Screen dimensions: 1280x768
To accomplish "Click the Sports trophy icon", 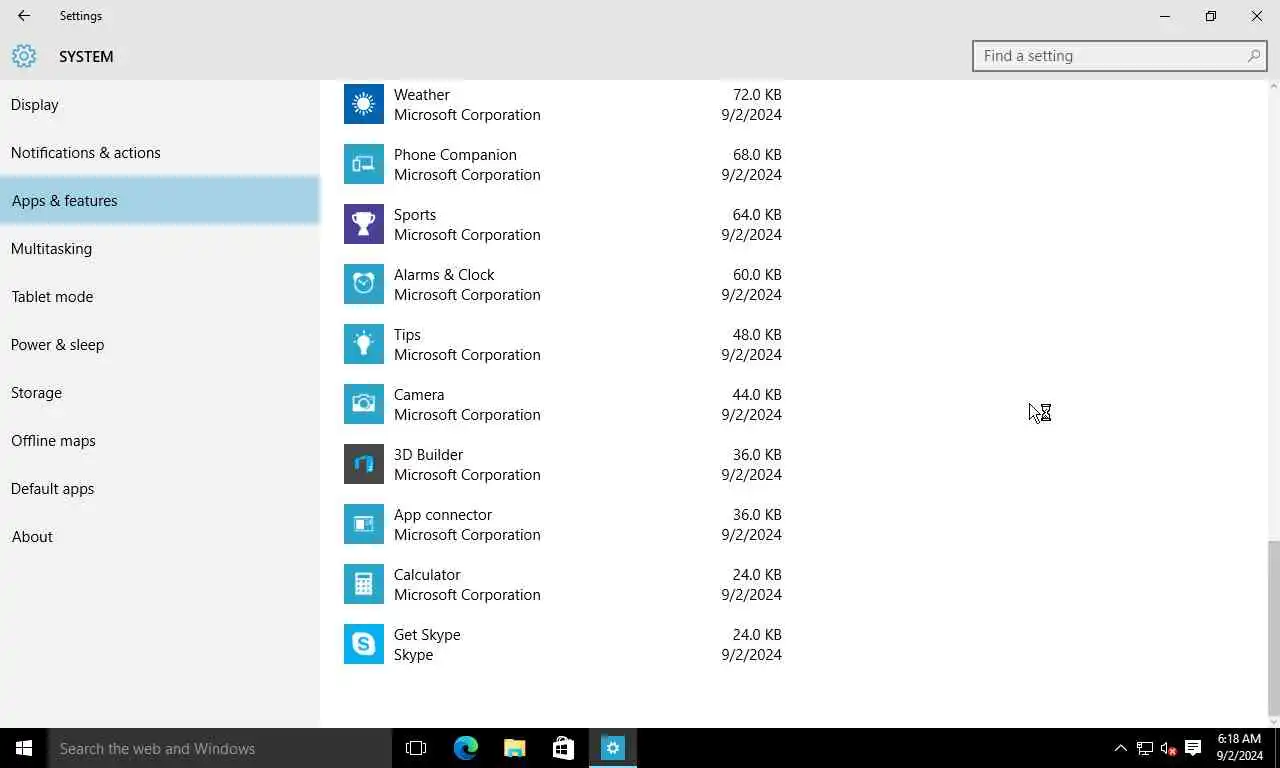I will click(364, 224).
